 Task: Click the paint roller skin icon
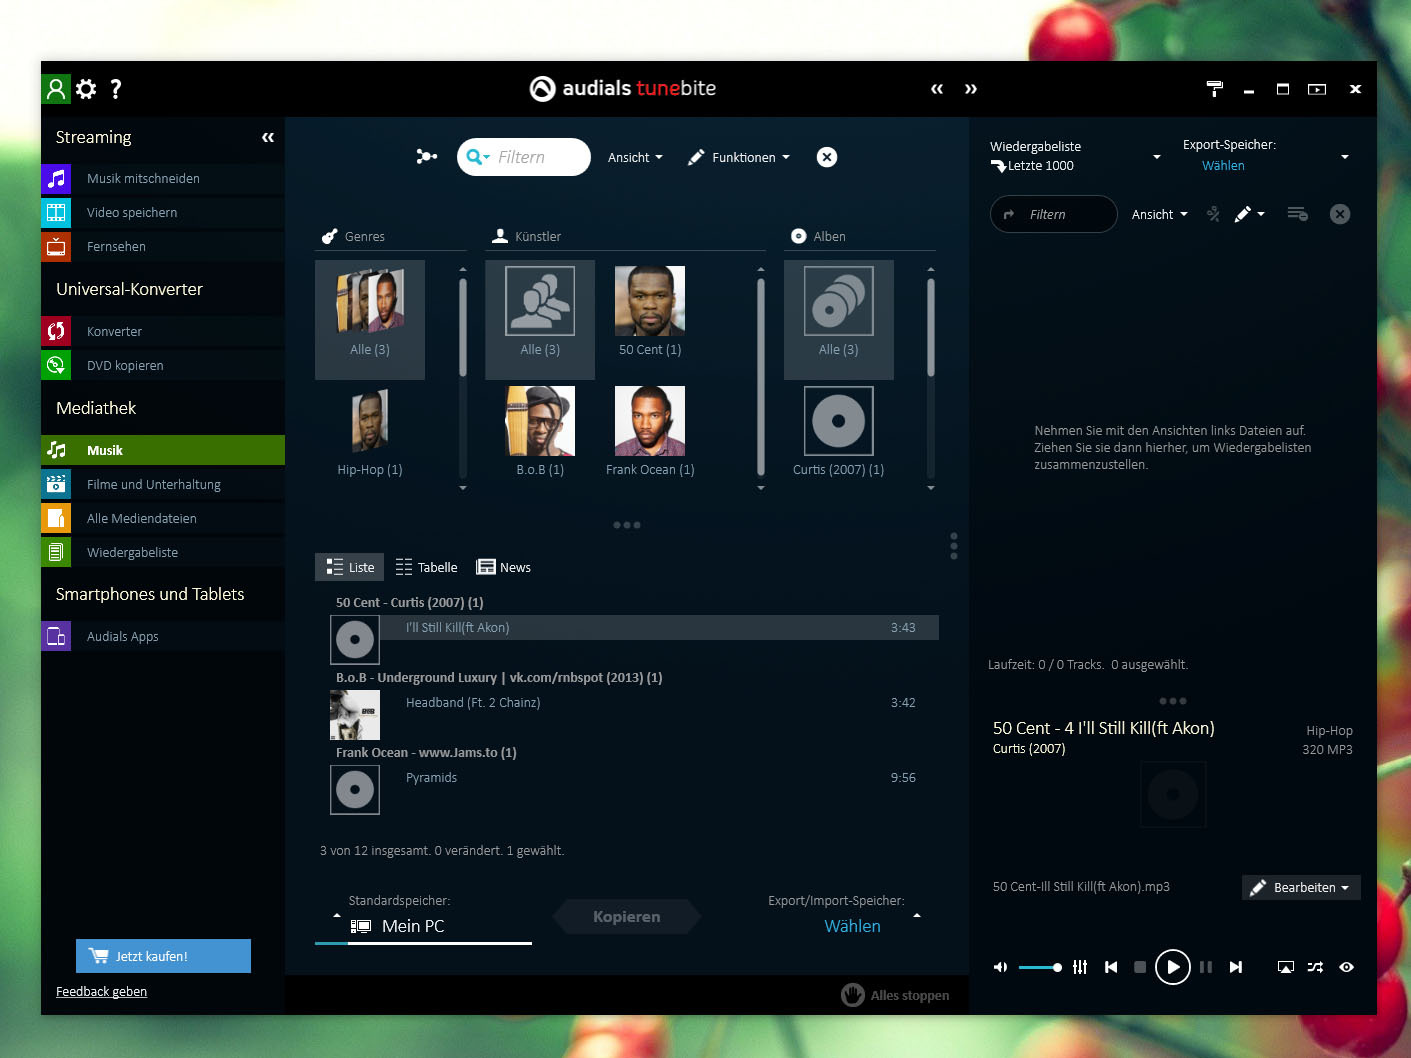(x=1215, y=89)
